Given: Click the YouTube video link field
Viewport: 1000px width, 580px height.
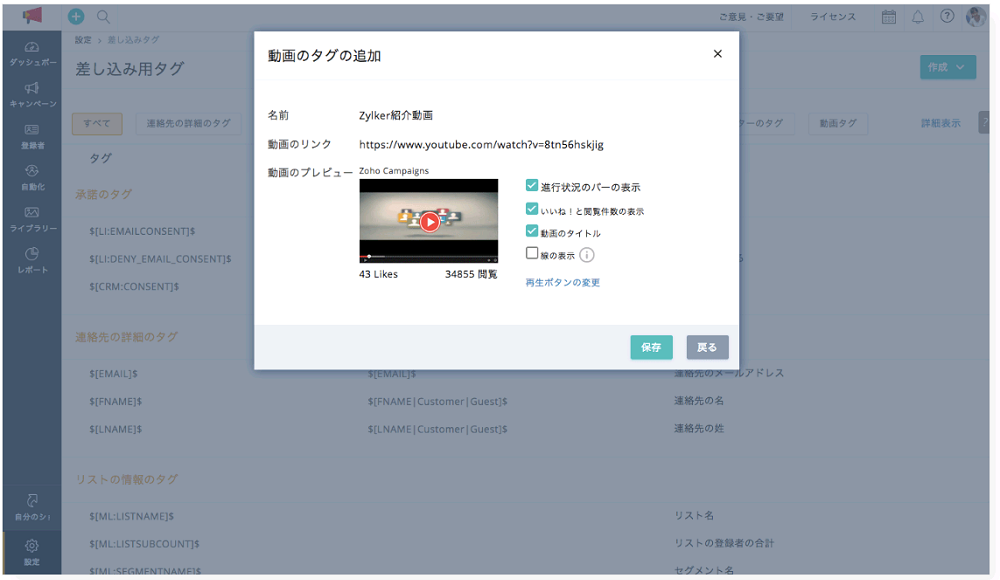Looking at the screenshot, I should (x=482, y=145).
